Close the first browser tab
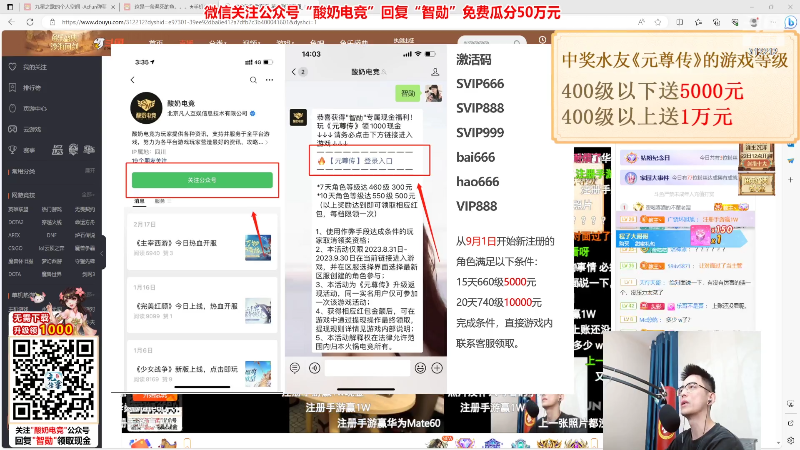This screenshot has height=450, width=800. coord(113,7)
